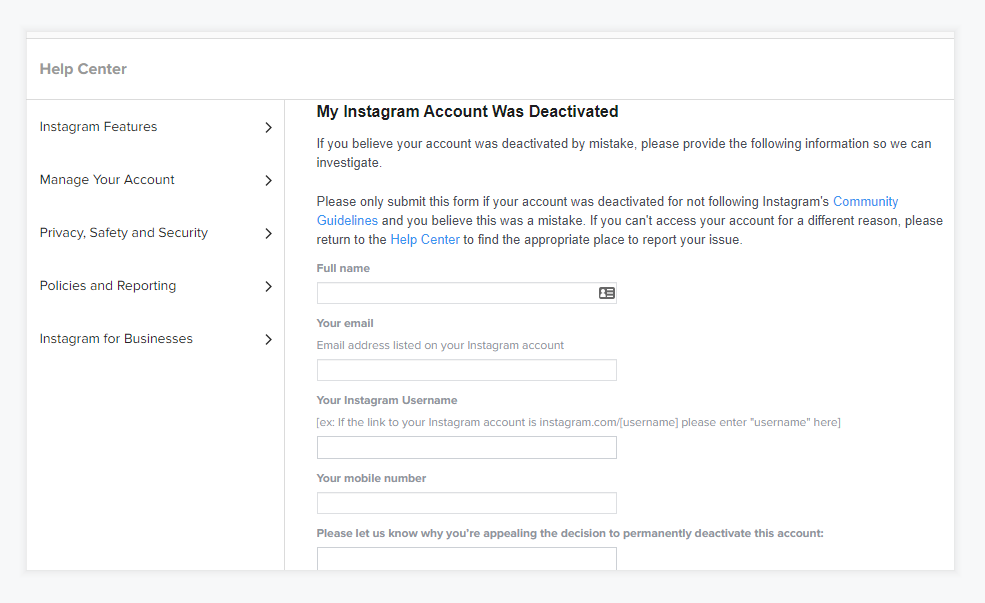Expand the Instagram Features chevron
The height and width of the screenshot is (603, 985).
pos(268,128)
